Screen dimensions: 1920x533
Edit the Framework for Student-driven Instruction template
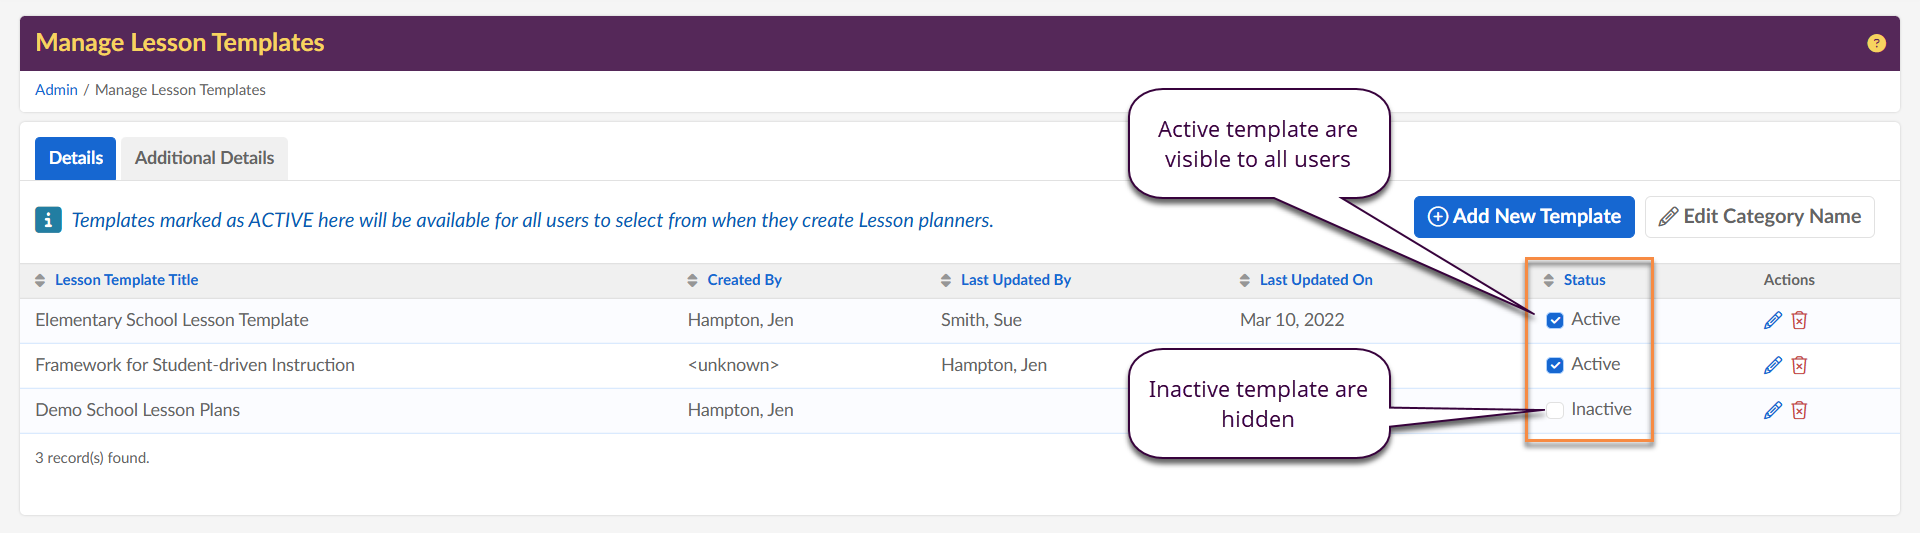click(x=1773, y=365)
